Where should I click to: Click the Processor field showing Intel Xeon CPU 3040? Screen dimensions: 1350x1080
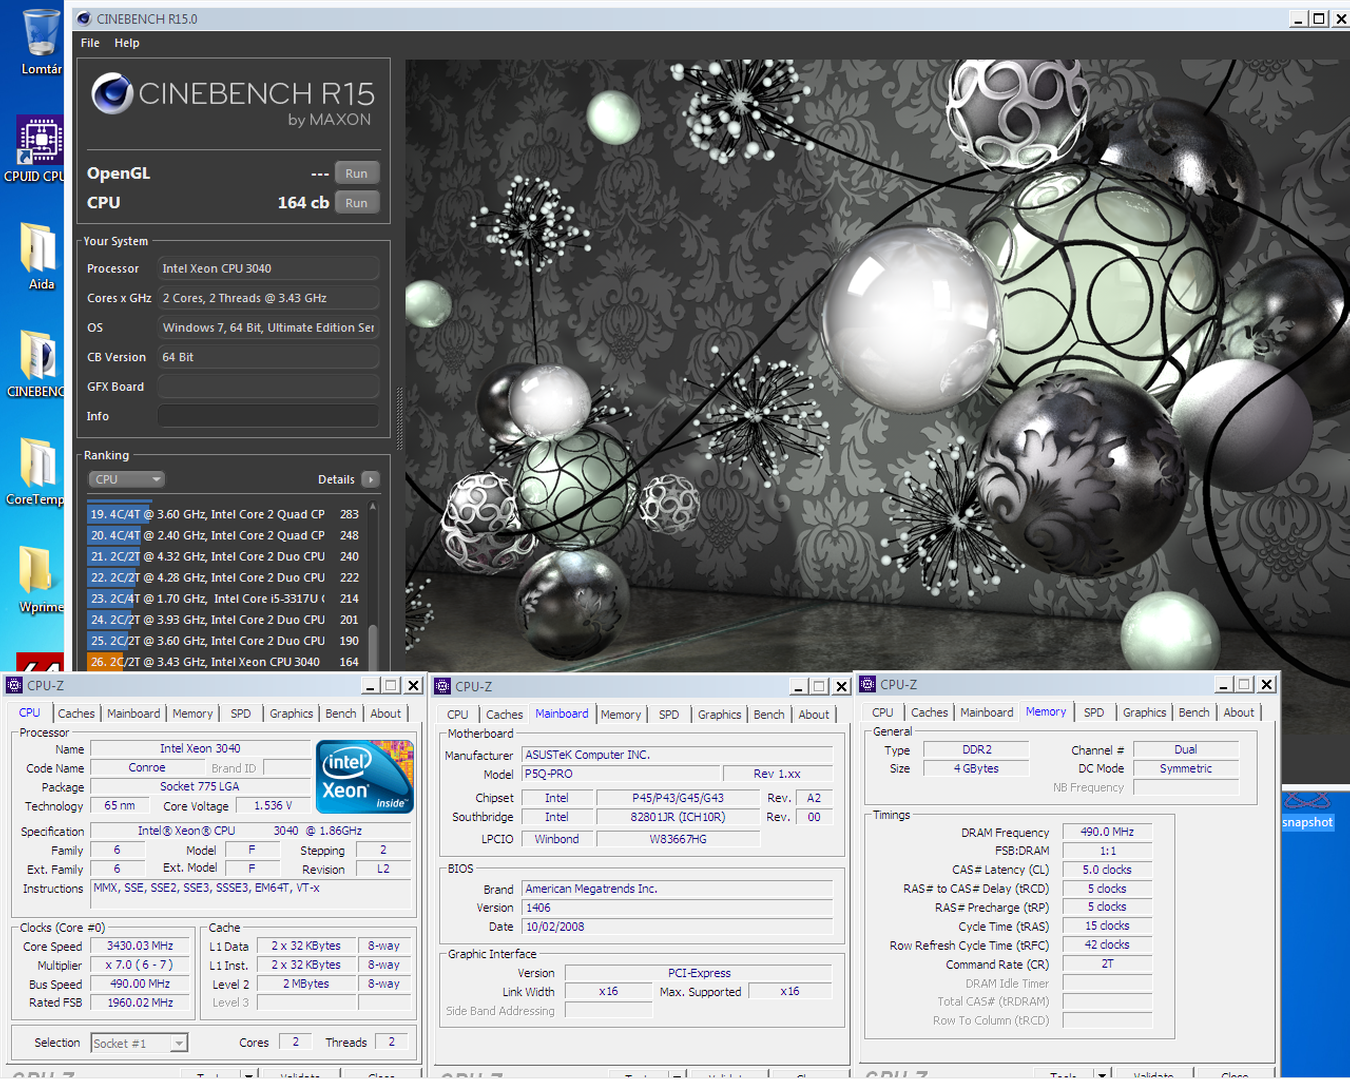pyautogui.click(x=268, y=268)
